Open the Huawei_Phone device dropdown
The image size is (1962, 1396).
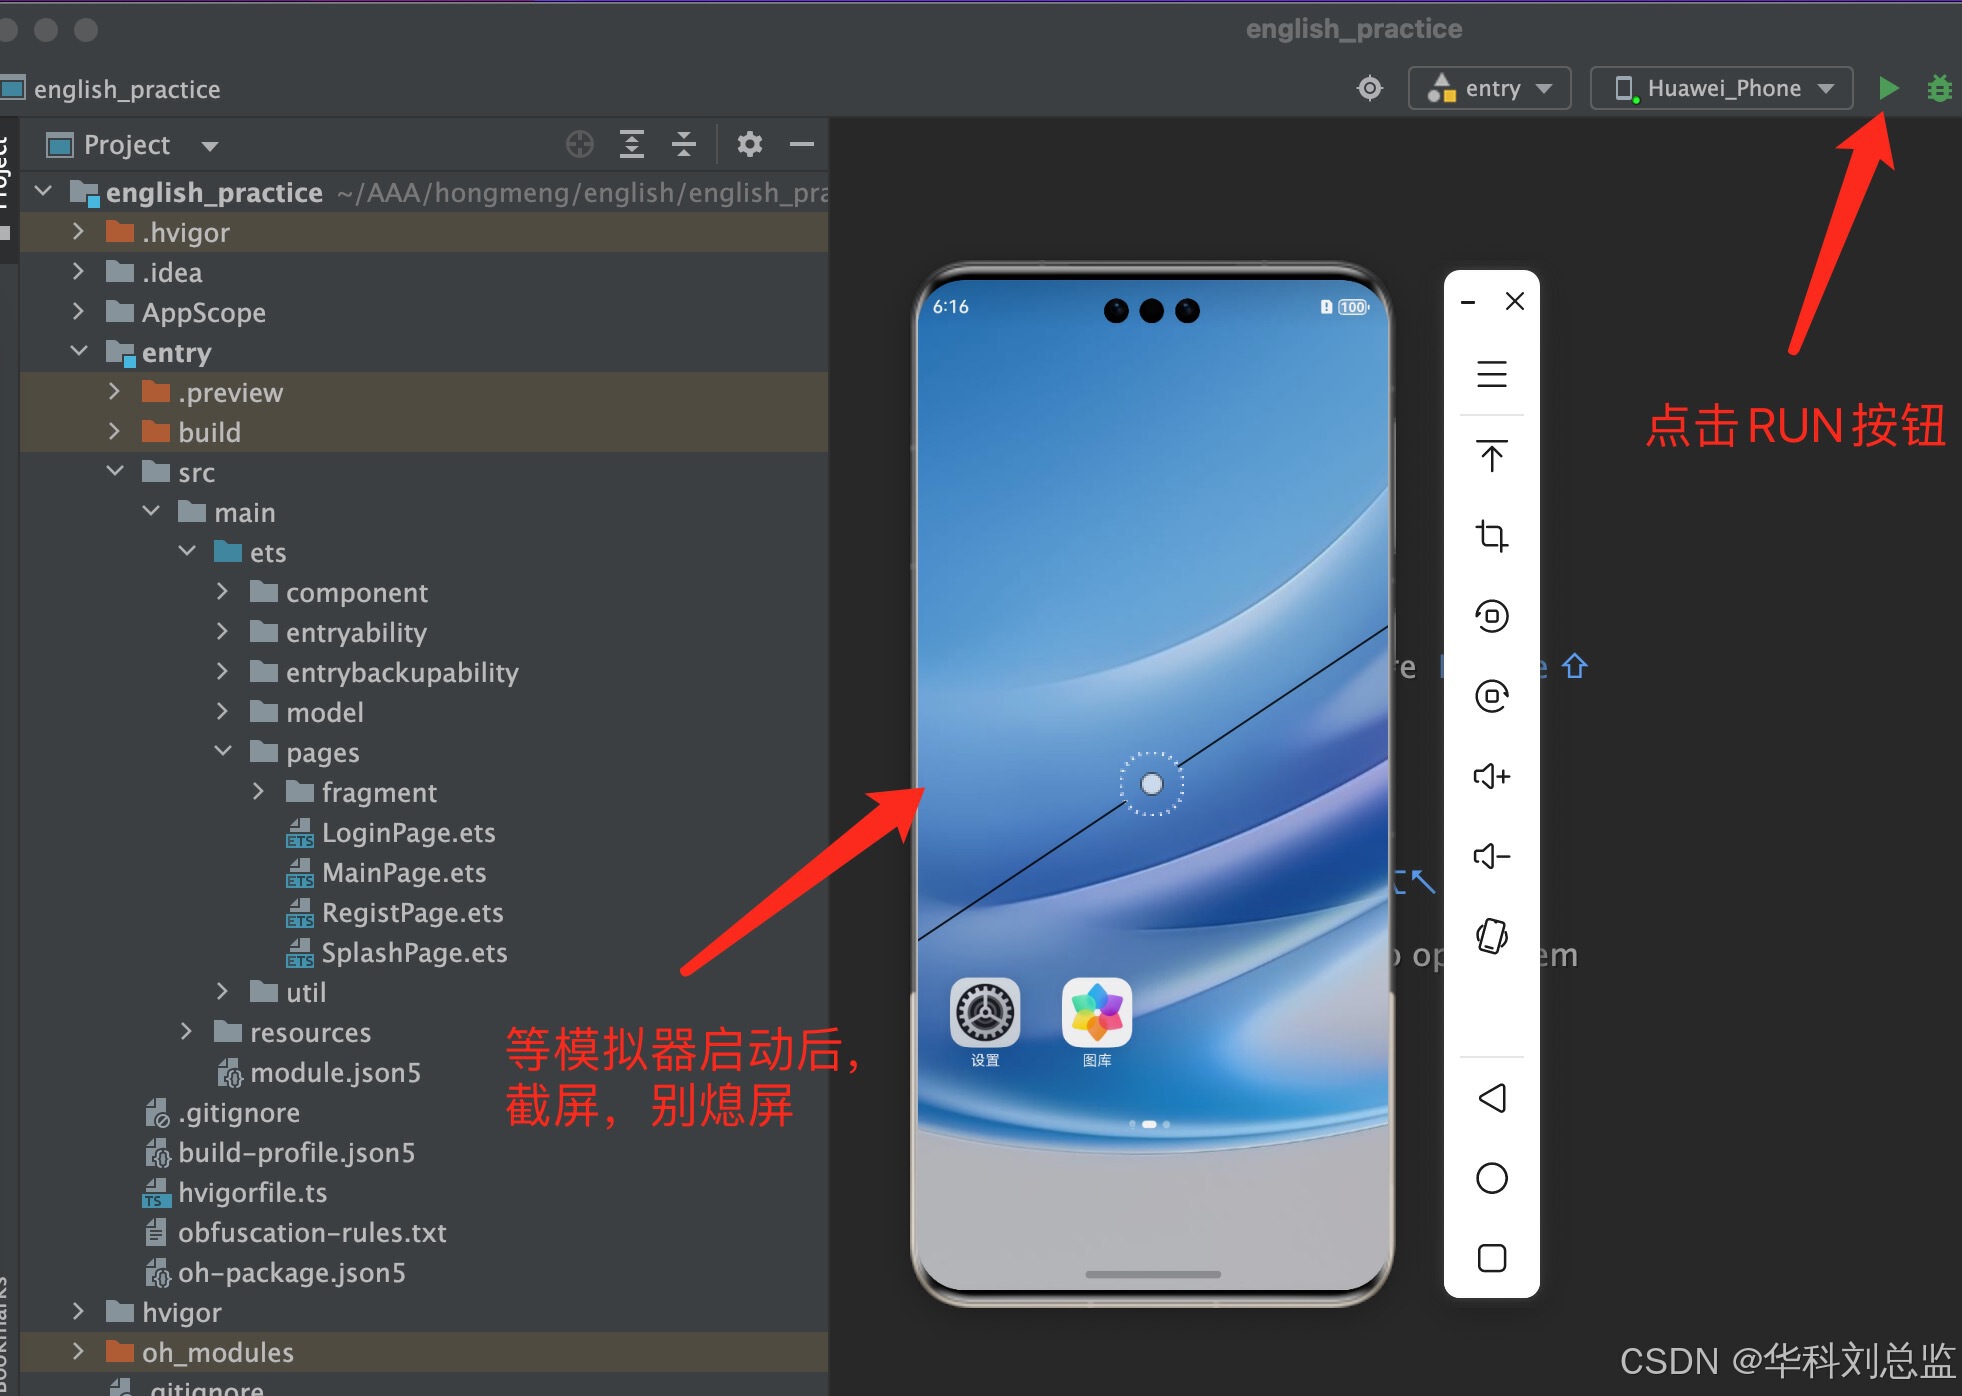pyautogui.click(x=1721, y=88)
